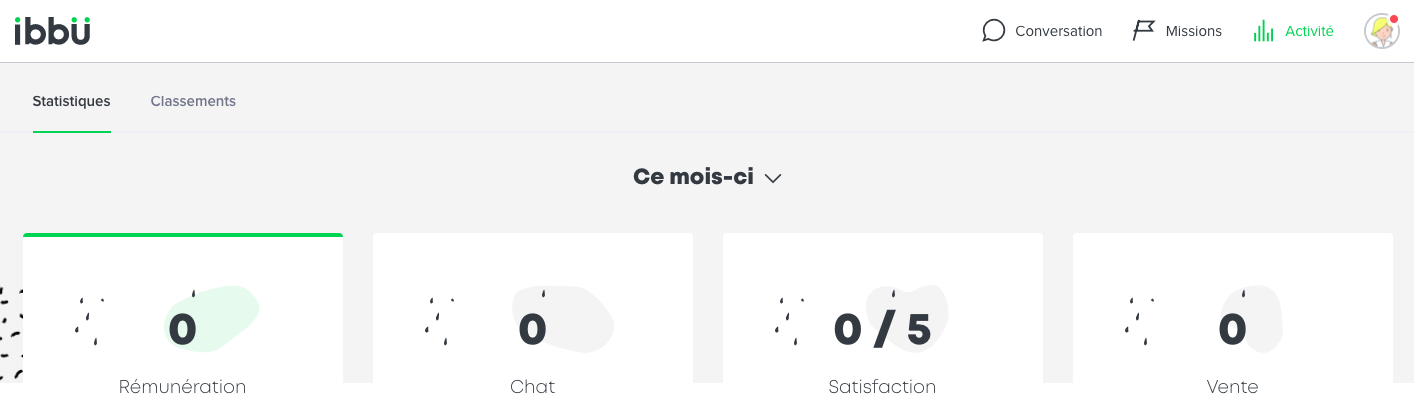Screen dimensions: 1414x405
Task: Switch to the Statistiques tab
Action: coord(71,101)
